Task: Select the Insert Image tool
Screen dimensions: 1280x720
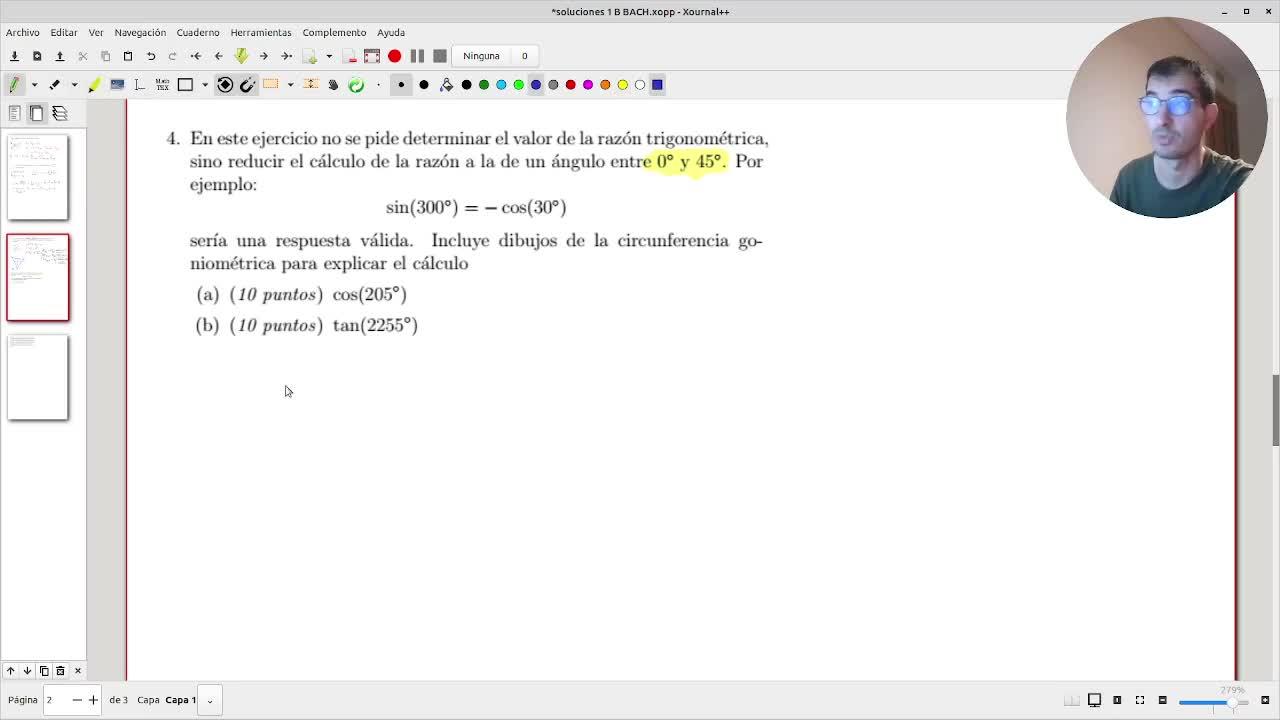Action: [x=117, y=85]
